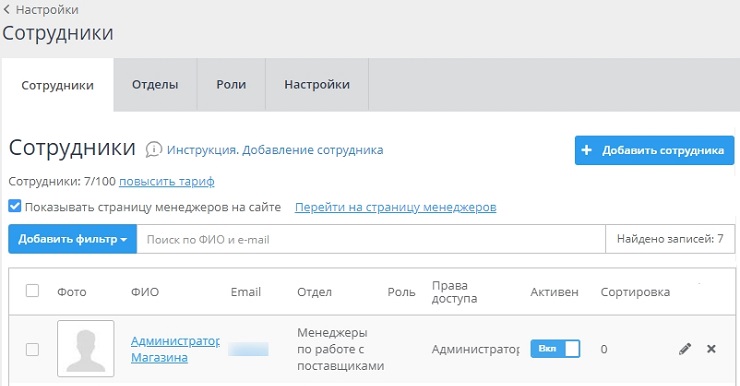Click the Сортировка column header

tap(635, 292)
